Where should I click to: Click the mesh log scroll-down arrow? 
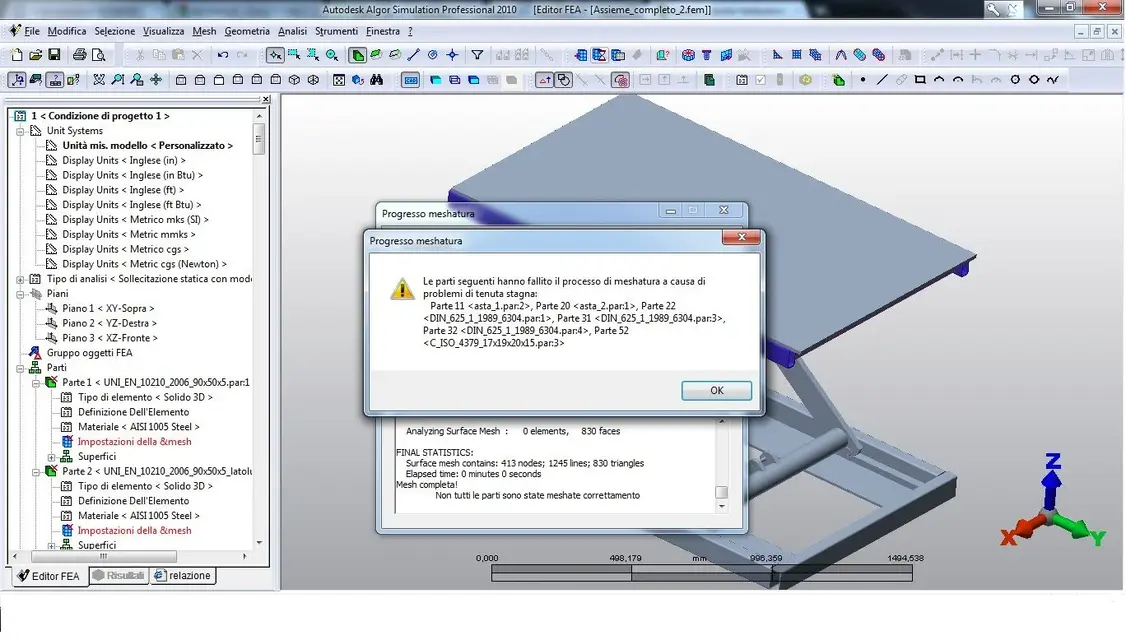721,506
